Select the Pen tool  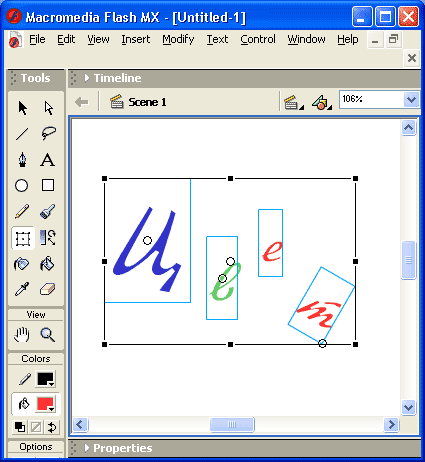pos(22,160)
